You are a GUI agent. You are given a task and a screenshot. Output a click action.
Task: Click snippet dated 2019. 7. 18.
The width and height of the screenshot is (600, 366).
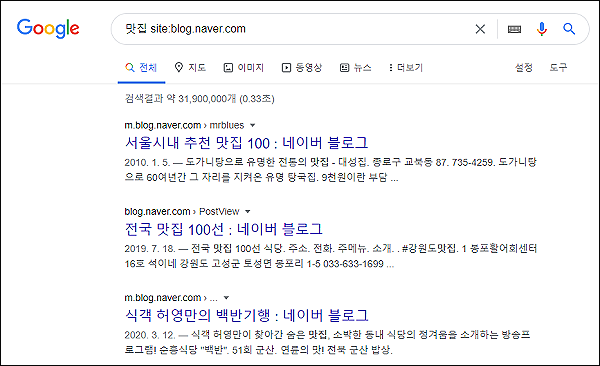331,256
